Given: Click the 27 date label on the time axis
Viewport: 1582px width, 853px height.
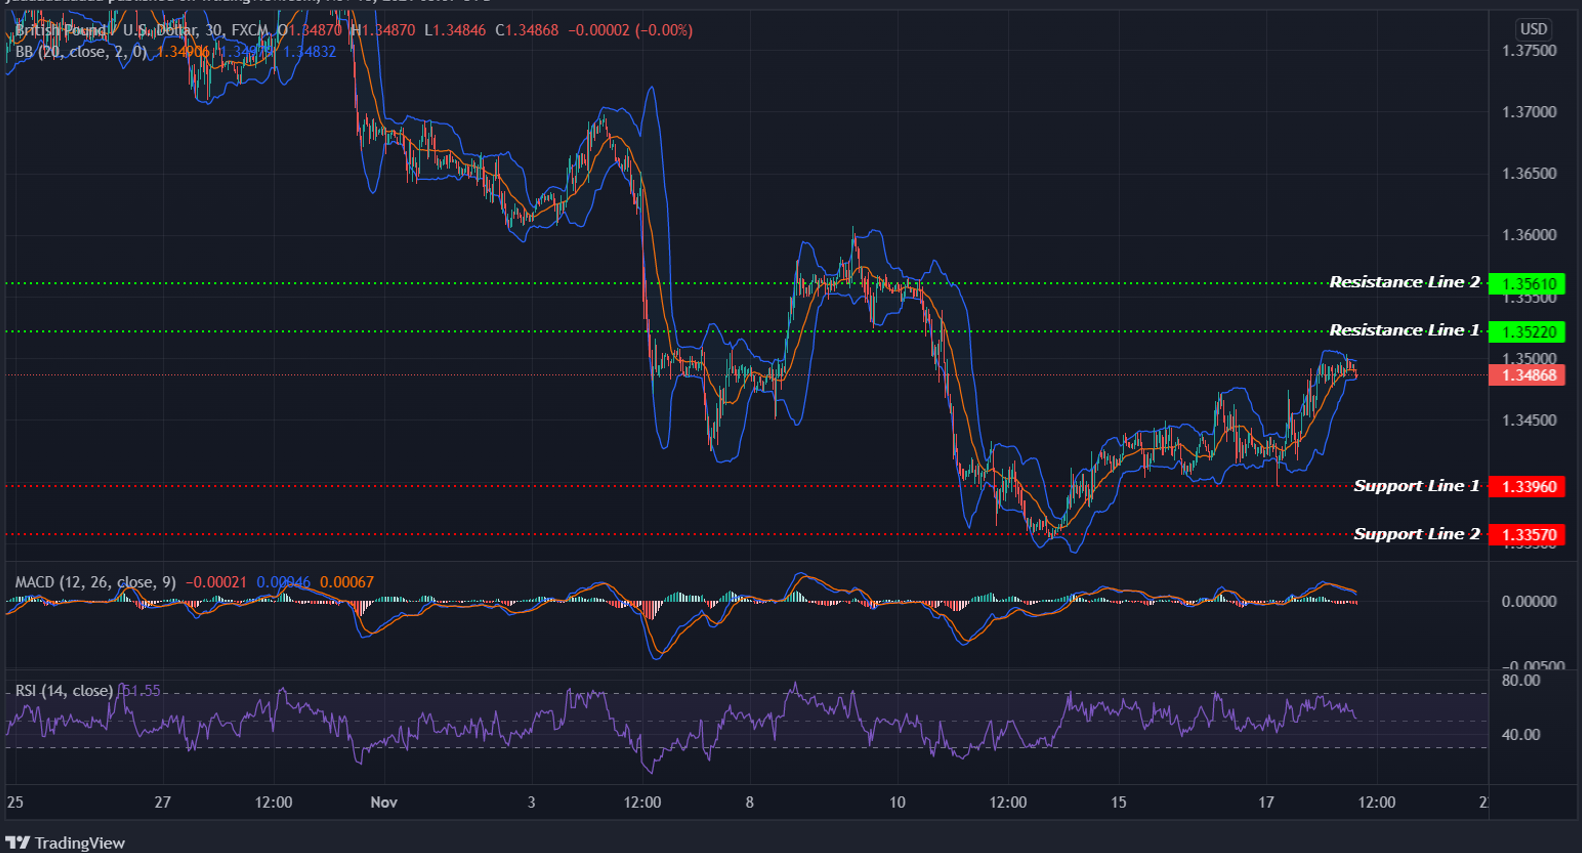Looking at the screenshot, I should [163, 802].
